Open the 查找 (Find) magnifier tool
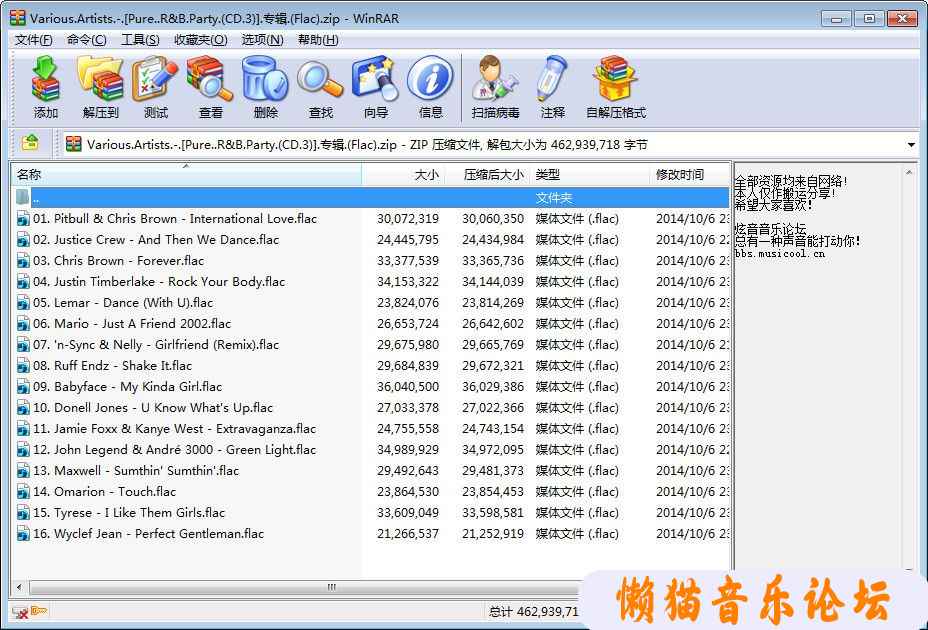 [x=320, y=86]
